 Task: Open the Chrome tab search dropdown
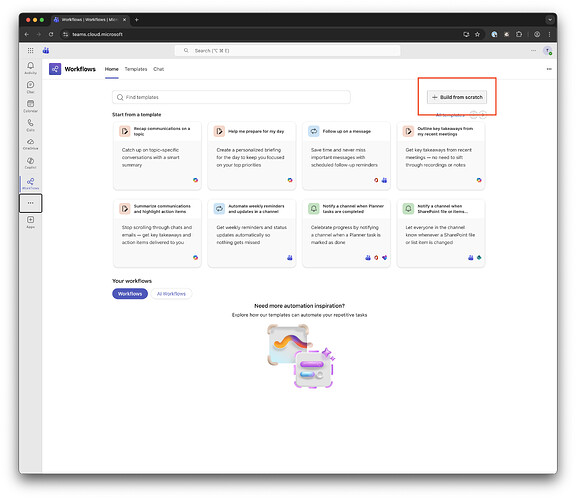pos(550,20)
